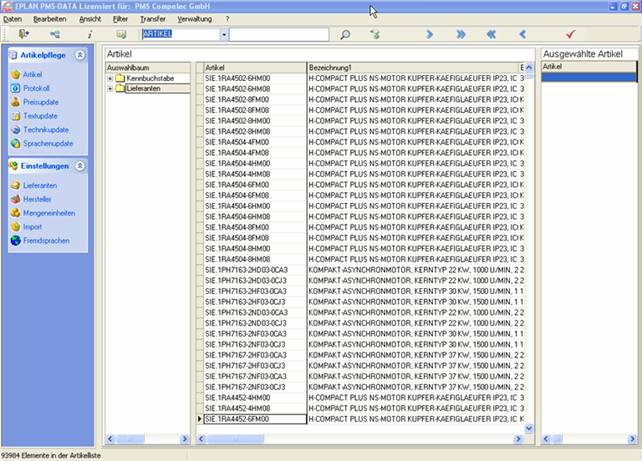
Task: Click the search magnifier icon in toolbar
Action: pos(345,34)
